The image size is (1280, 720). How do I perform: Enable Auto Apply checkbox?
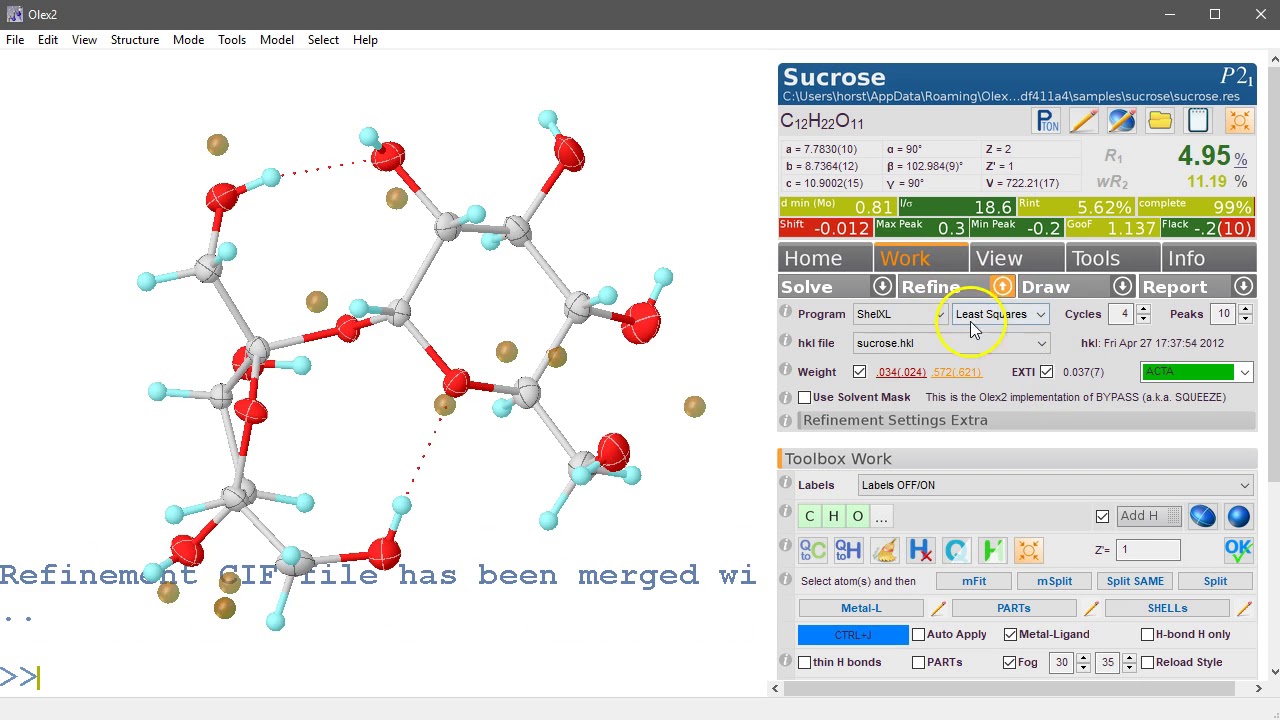pyautogui.click(x=918, y=634)
